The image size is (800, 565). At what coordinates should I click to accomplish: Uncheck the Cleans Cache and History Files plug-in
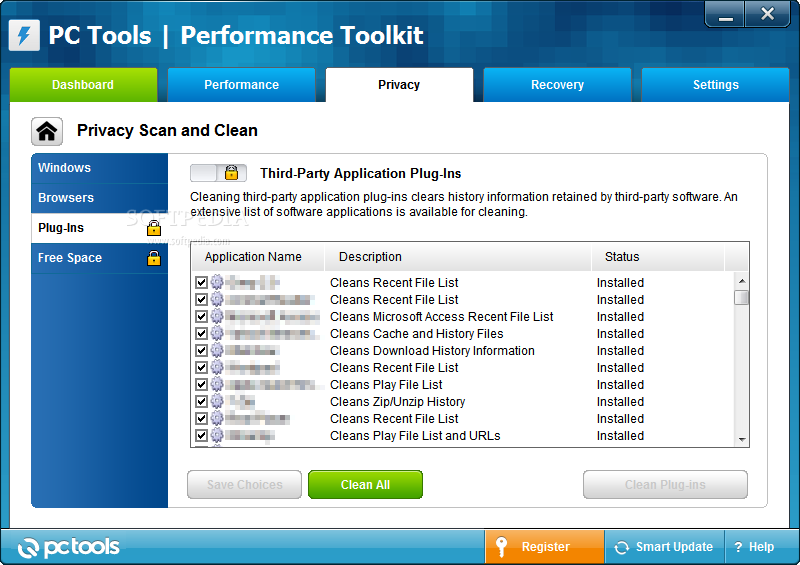[x=202, y=333]
